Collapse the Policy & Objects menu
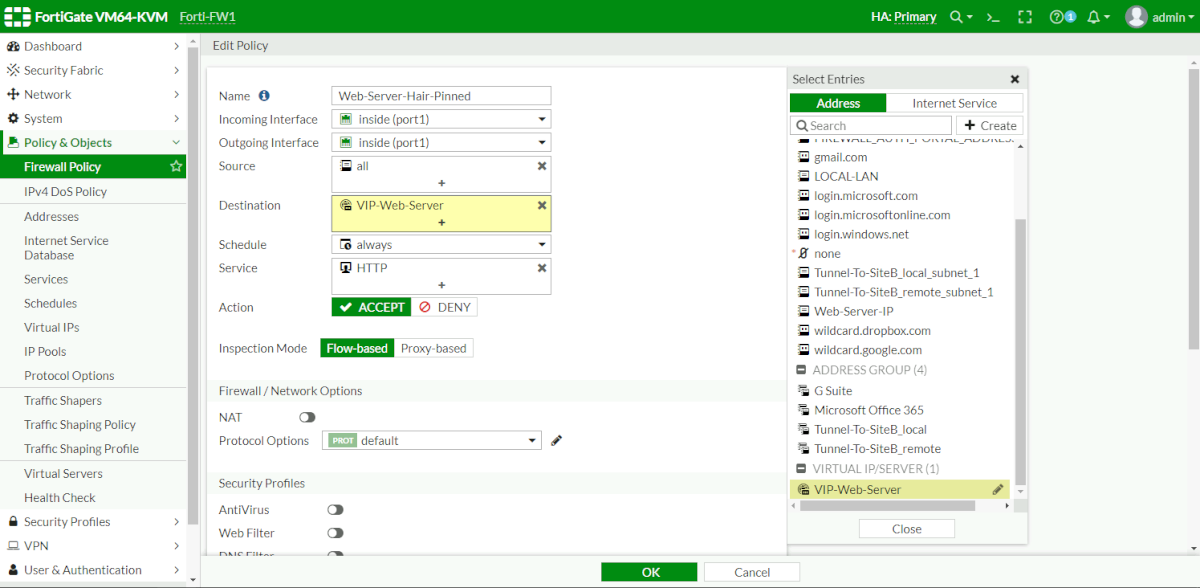This screenshot has height=588, width=1200. point(93,142)
